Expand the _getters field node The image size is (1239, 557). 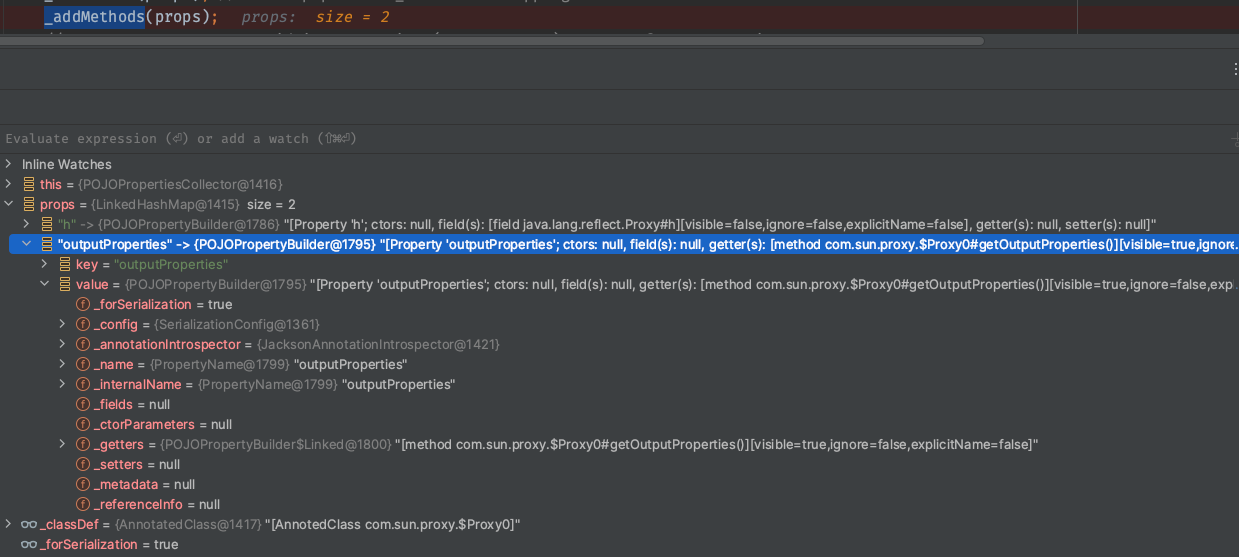[x=62, y=444]
